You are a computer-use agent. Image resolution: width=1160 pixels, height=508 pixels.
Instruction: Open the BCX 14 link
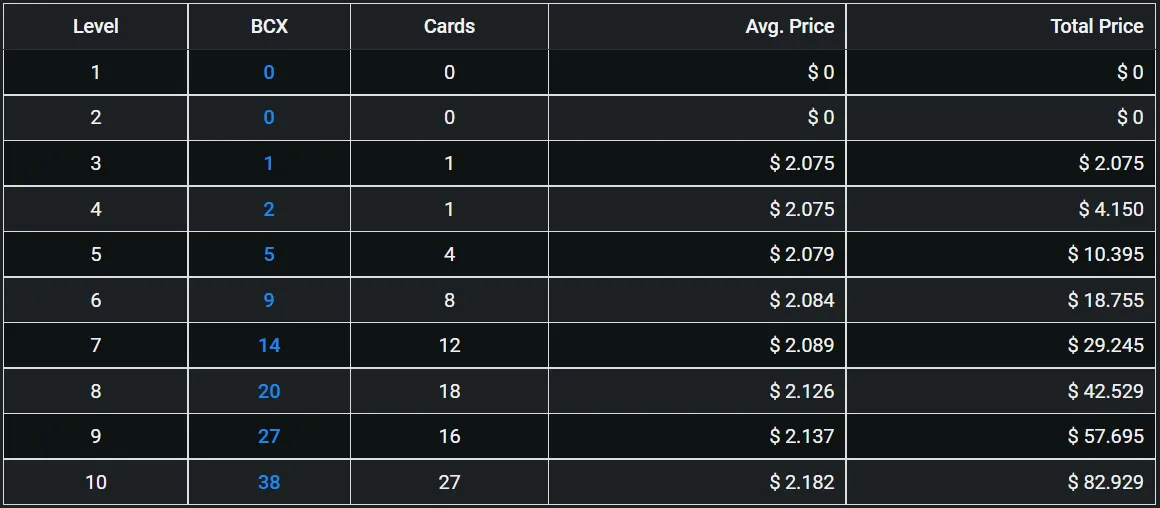coord(269,345)
